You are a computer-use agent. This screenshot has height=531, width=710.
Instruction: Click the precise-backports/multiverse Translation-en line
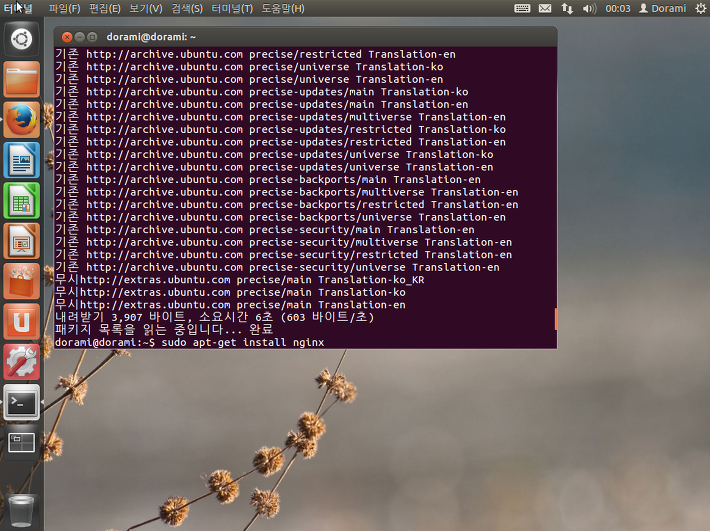pyautogui.click(x=287, y=192)
